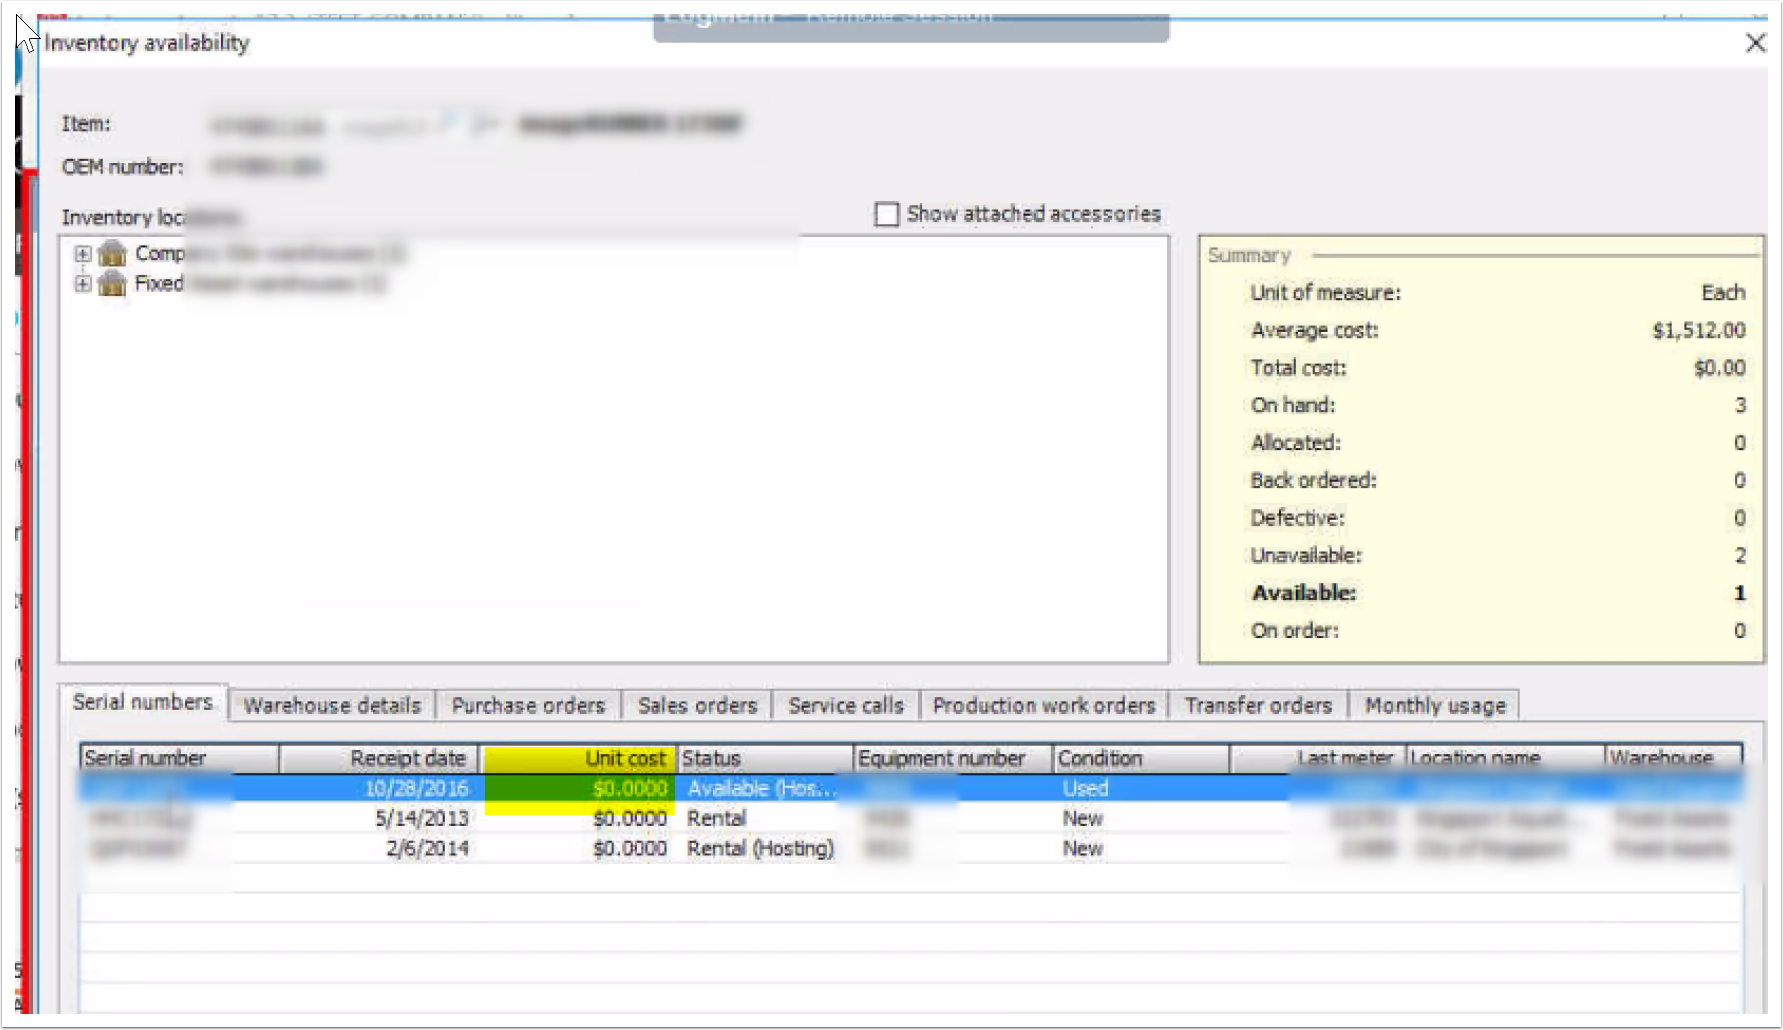Click the Fixed... warehouse building icon
This screenshot has height=1030, width=1783.
coord(113,283)
